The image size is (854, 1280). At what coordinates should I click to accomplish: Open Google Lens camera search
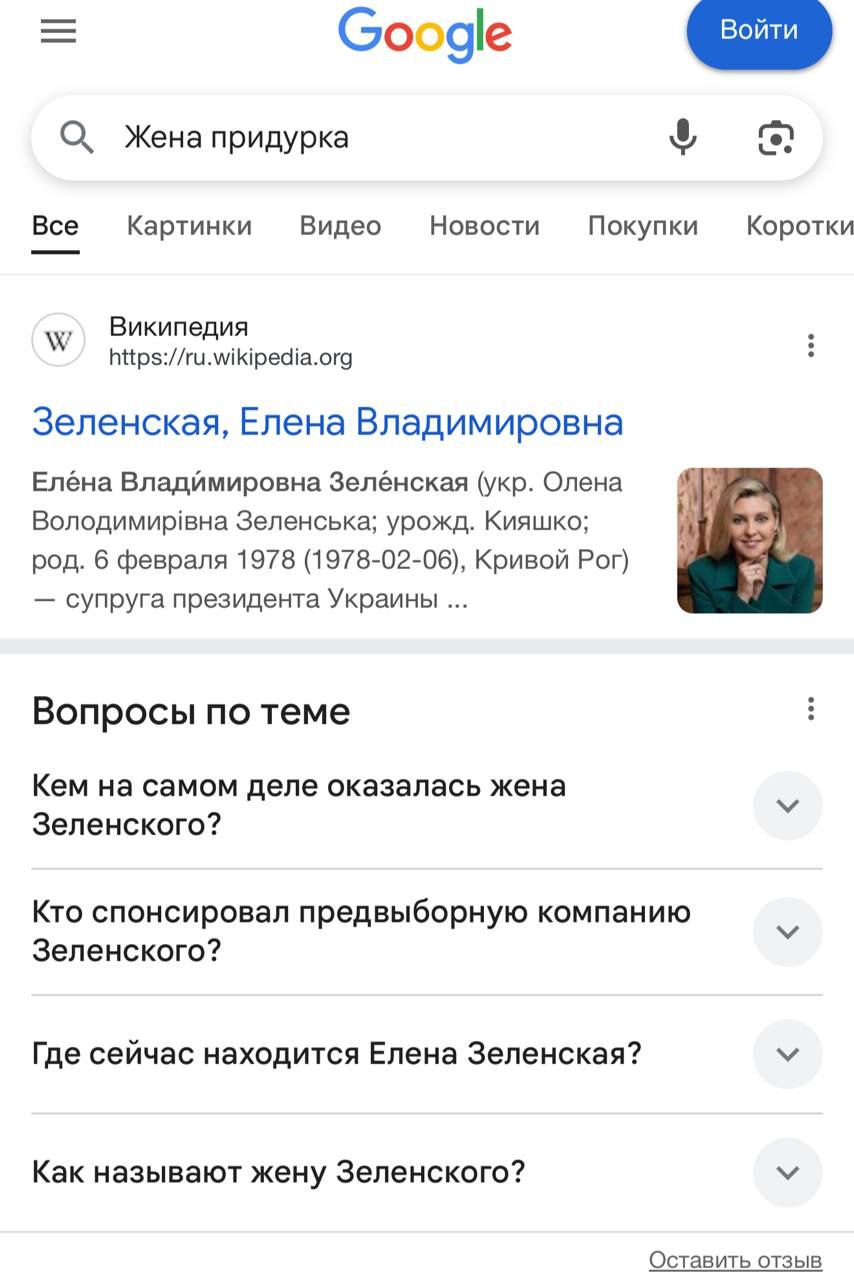coord(776,137)
